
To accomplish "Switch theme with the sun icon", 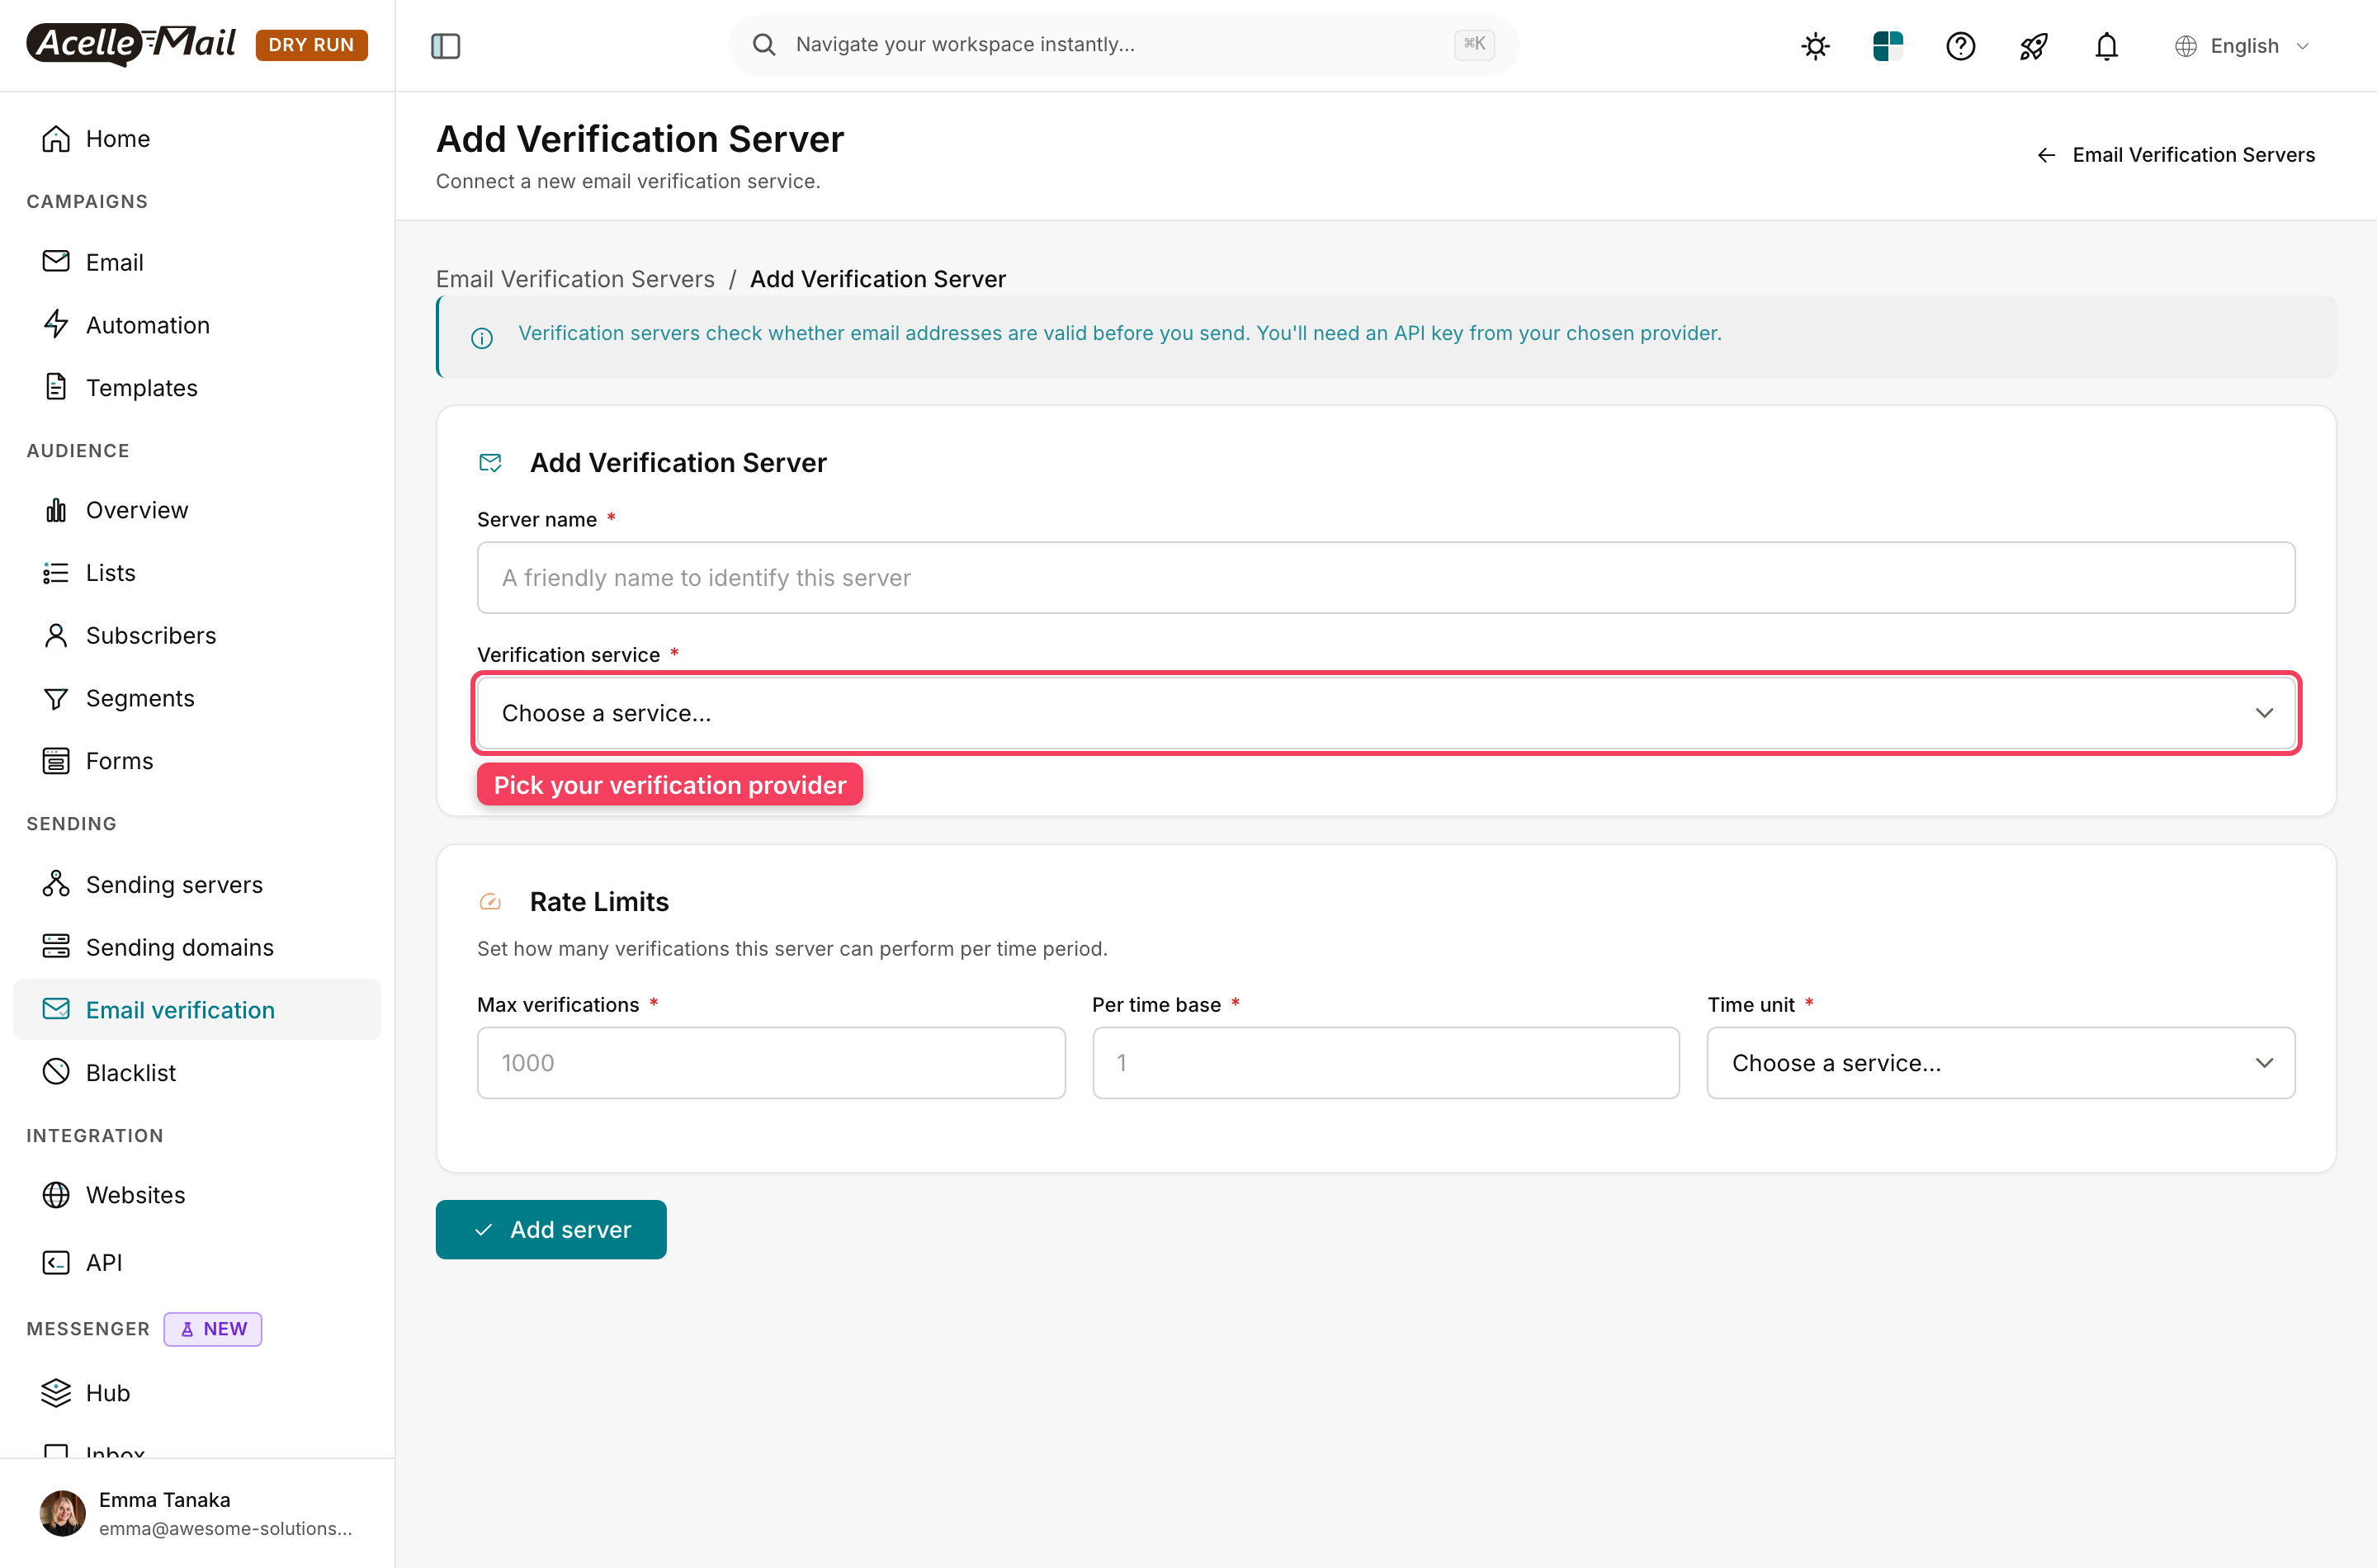I will (x=1815, y=46).
